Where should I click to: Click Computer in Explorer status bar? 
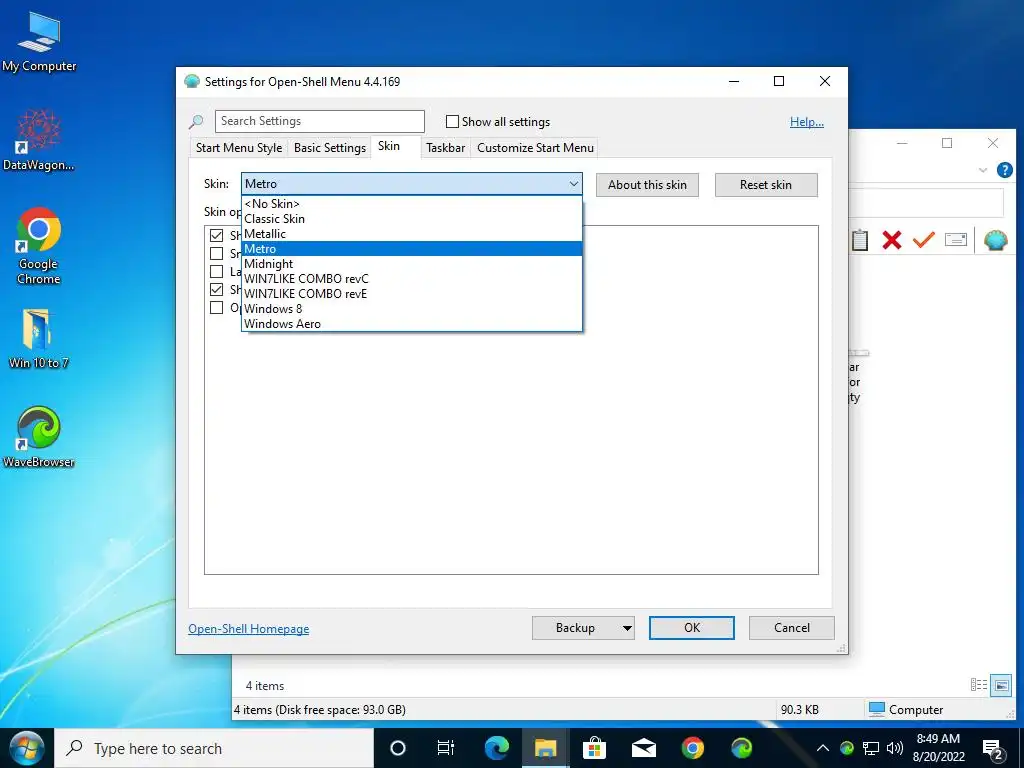(906, 710)
